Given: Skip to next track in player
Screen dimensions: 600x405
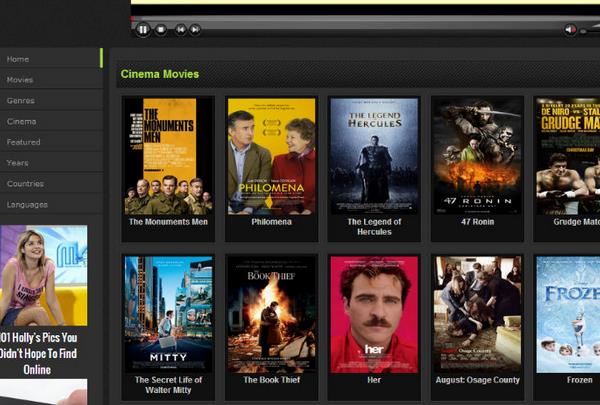Looking at the screenshot, I should (195, 29).
